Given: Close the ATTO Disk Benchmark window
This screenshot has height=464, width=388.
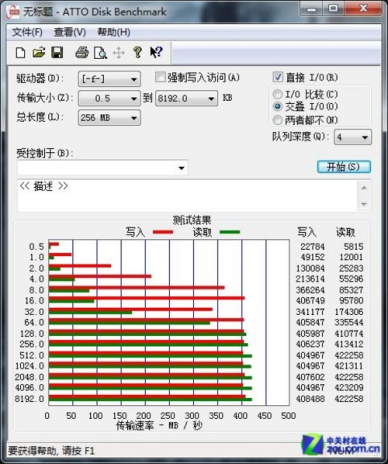Looking at the screenshot, I should (363, 9).
